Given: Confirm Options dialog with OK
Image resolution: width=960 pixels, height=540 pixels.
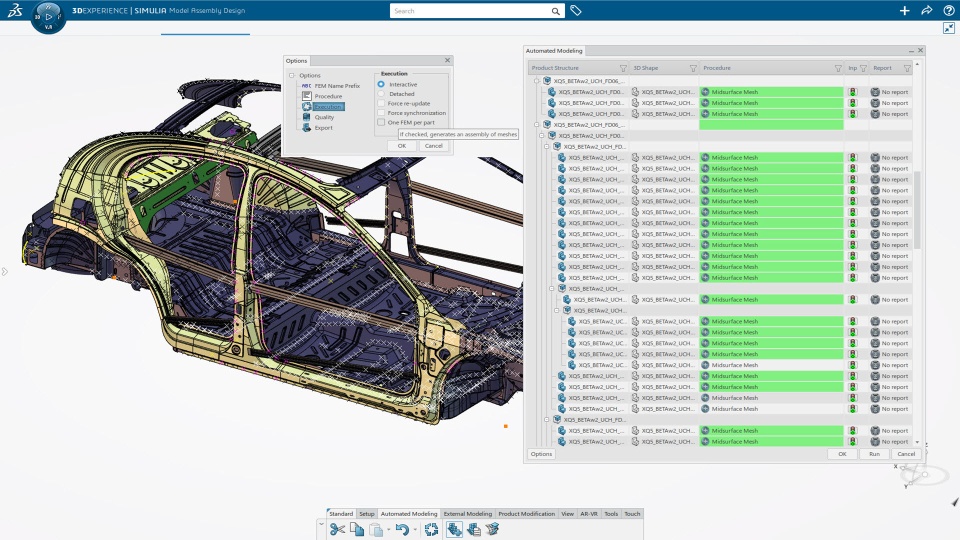Looking at the screenshot, I should click(x=402, y=146).
